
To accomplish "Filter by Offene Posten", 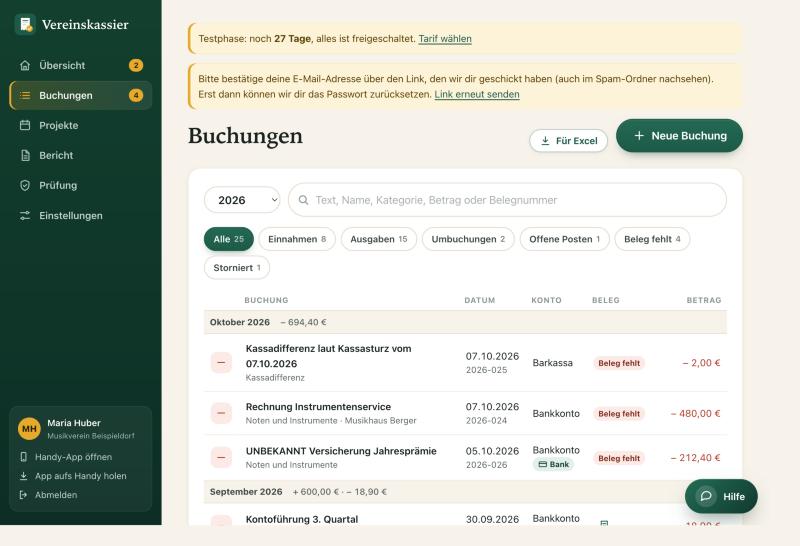I will pyautogui.click(x=565, y=239).
